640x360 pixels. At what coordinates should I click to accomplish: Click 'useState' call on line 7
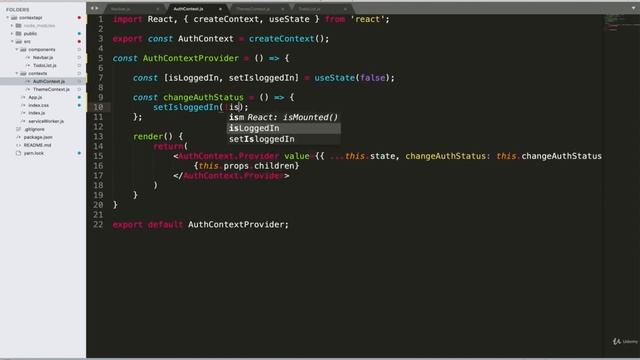[x=334, y=78]
